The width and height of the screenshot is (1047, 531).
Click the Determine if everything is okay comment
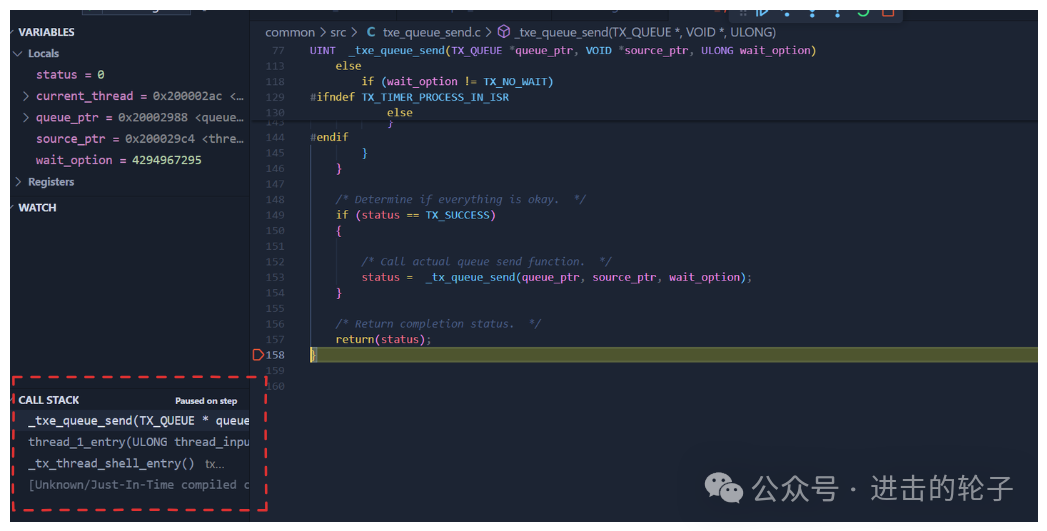[x=461, y=200]
